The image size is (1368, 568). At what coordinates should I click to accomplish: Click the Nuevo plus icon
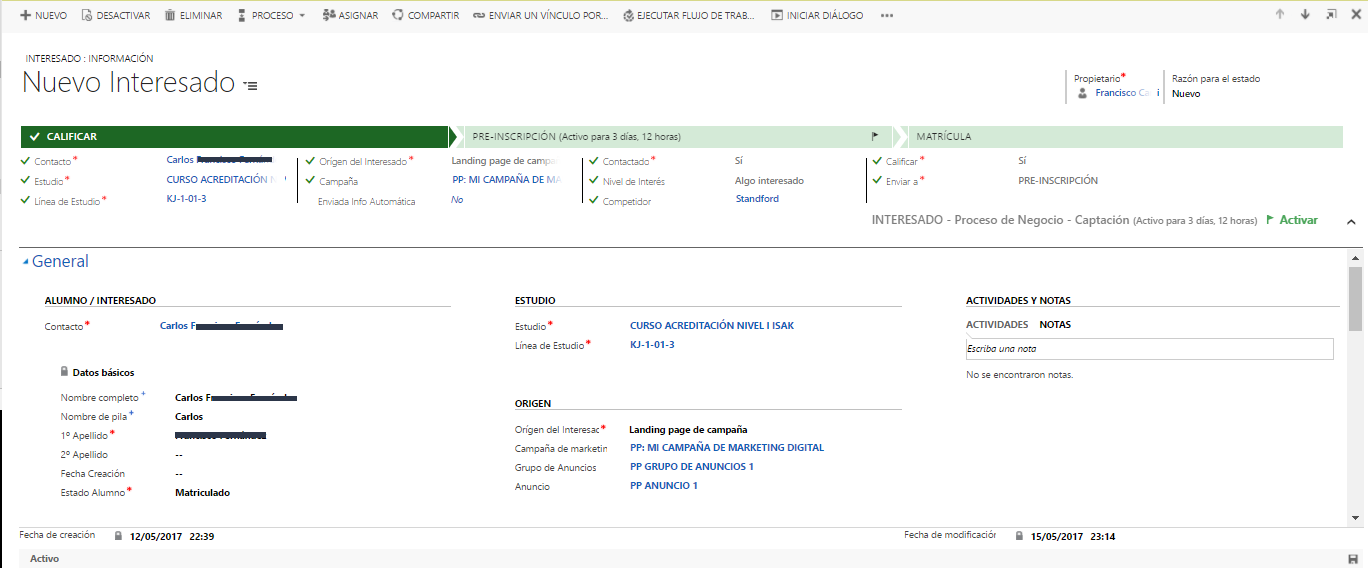[25, 16]
